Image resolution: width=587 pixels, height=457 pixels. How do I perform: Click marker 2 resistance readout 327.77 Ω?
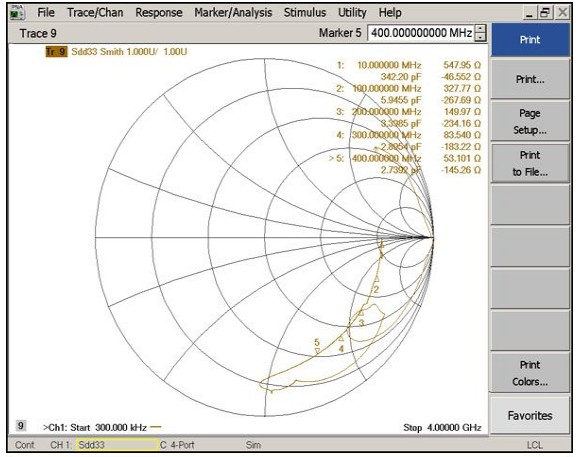point(462,88)
